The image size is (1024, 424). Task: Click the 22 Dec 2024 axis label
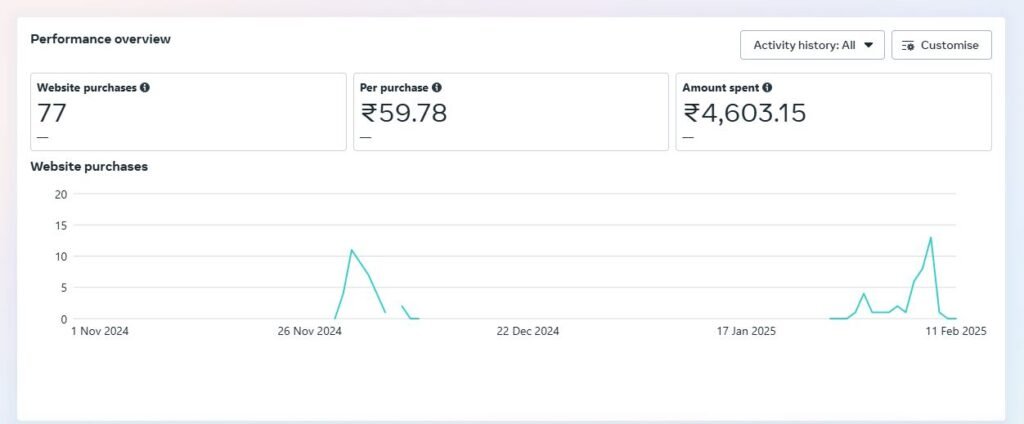pyautogui.click(x=528, y=332)
